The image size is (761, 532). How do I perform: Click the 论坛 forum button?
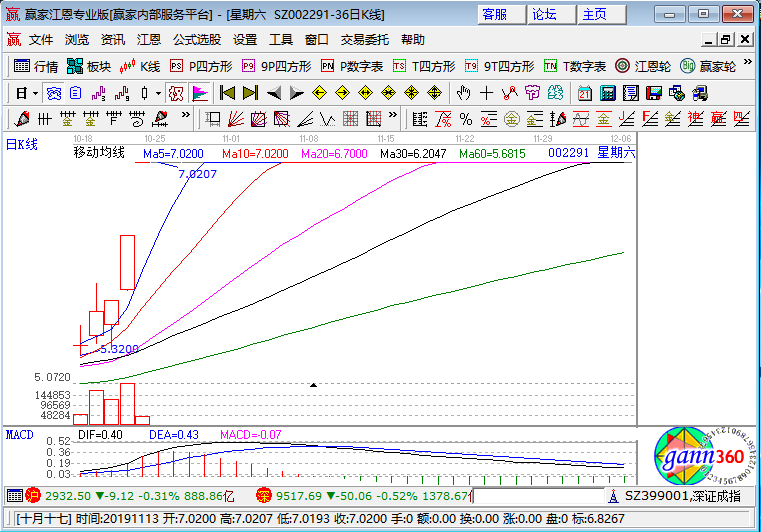point(545,14)
